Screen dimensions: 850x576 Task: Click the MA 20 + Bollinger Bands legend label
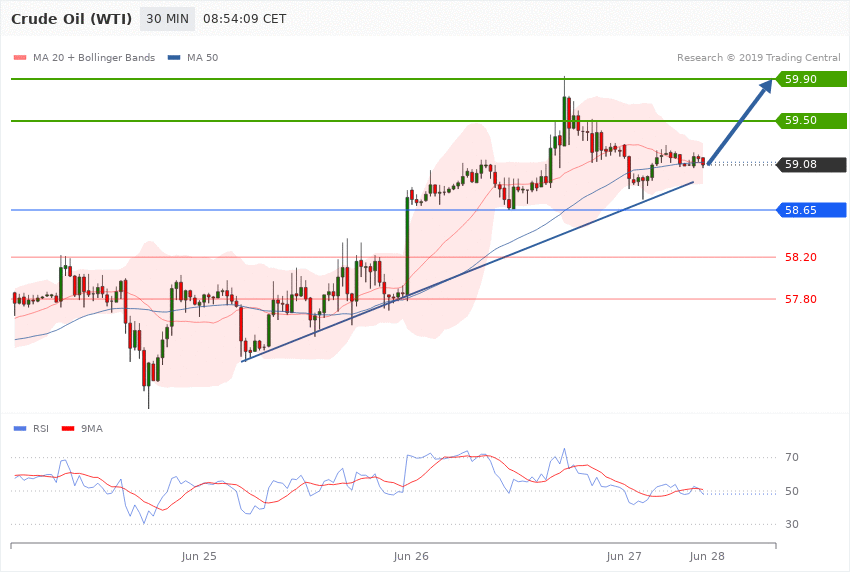click(x=94, y=57)
